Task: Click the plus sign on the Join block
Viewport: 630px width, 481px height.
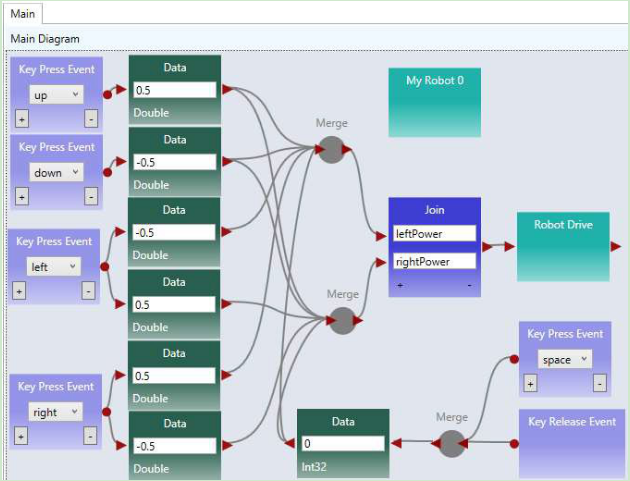Action: click(400, 285)
